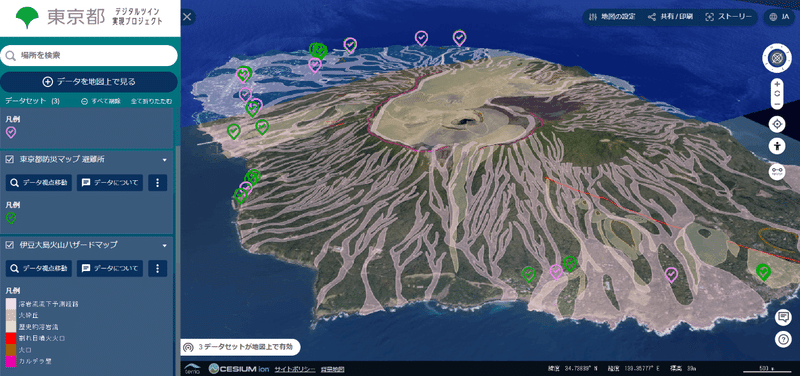Click the brown 火口 legend swatch
The height and width of the screenshot is (376, 800).
(x=11, y=350)
